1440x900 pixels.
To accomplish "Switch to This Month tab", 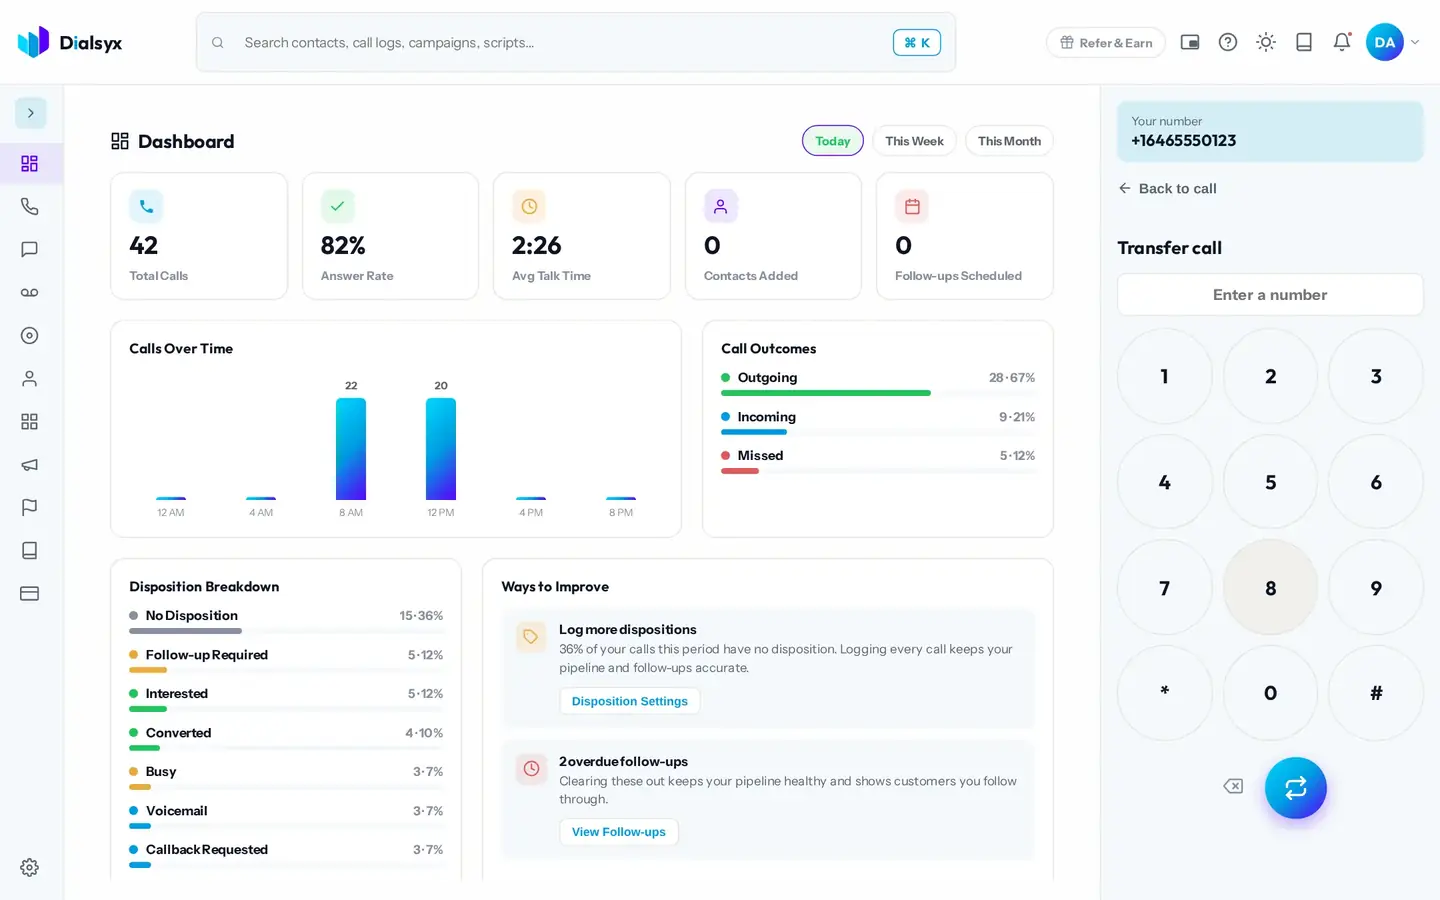I will pos(1009,141).
